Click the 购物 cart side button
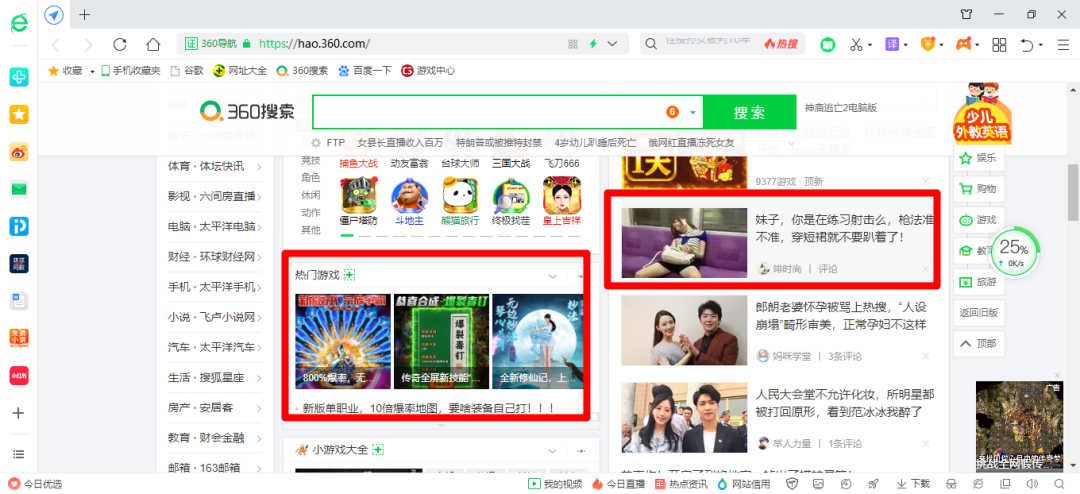Viewport: 1080px width, 494px height. tap(978, 189)
